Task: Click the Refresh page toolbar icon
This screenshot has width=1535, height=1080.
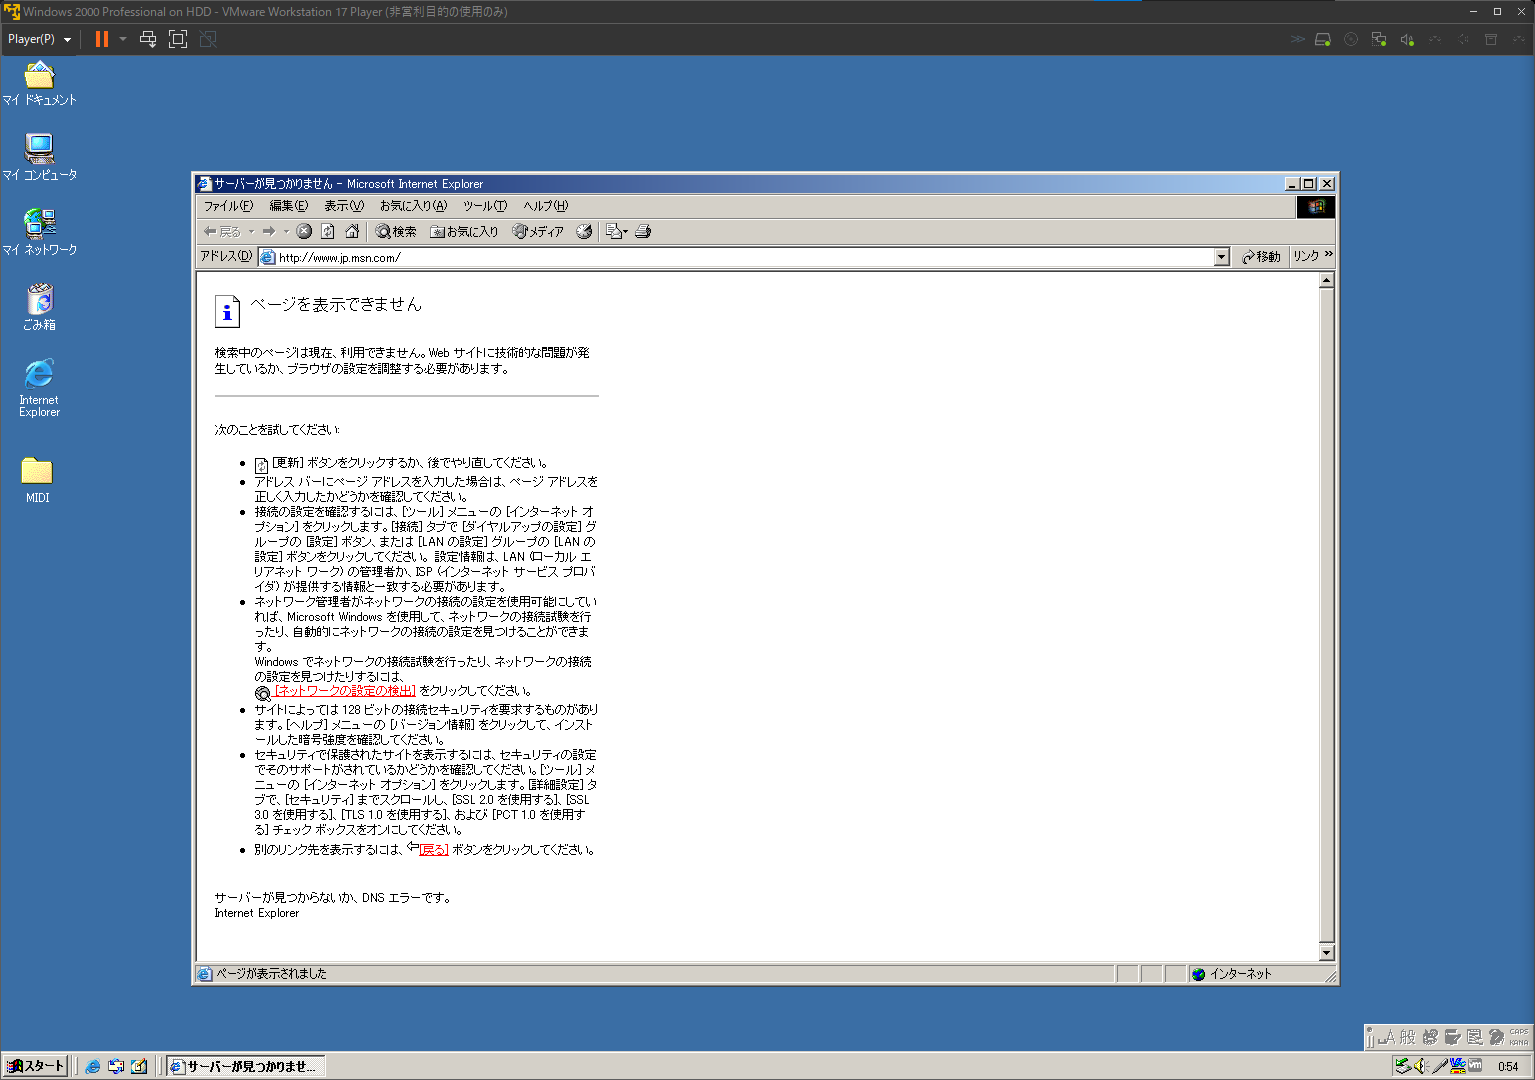Action: 328,231
